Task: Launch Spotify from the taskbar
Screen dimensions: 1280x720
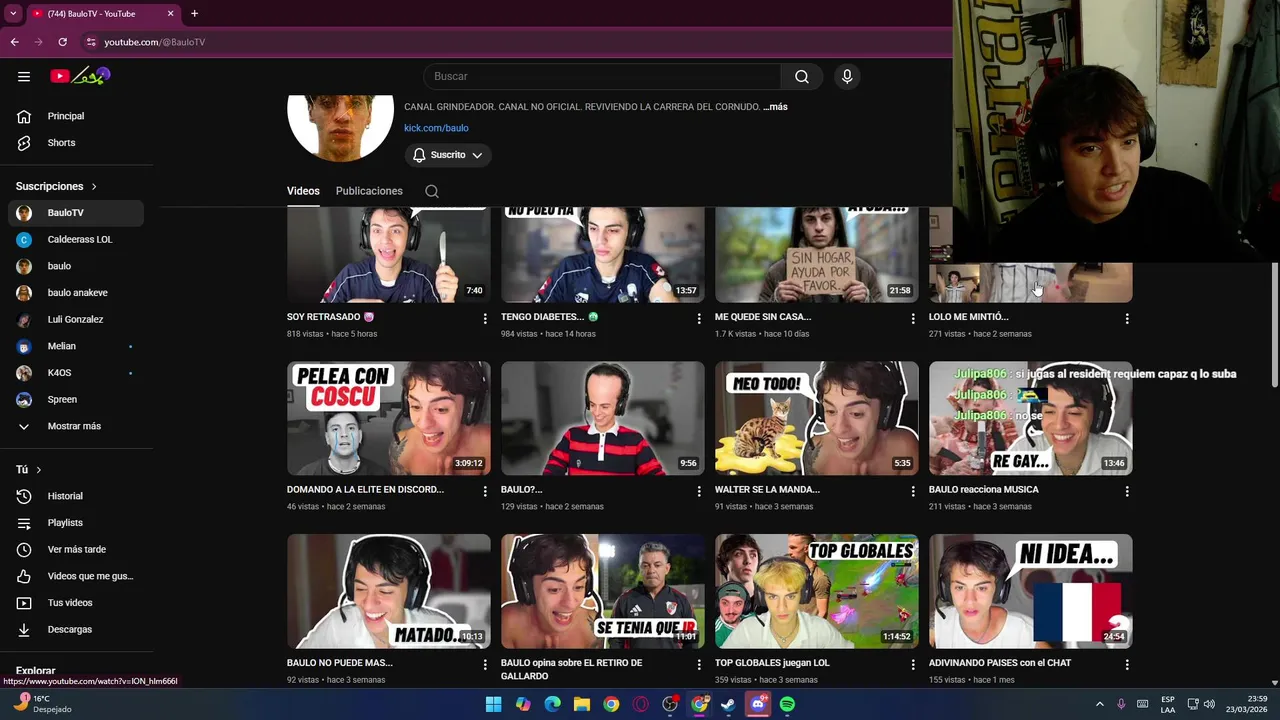Action: (x=787, y=704)
